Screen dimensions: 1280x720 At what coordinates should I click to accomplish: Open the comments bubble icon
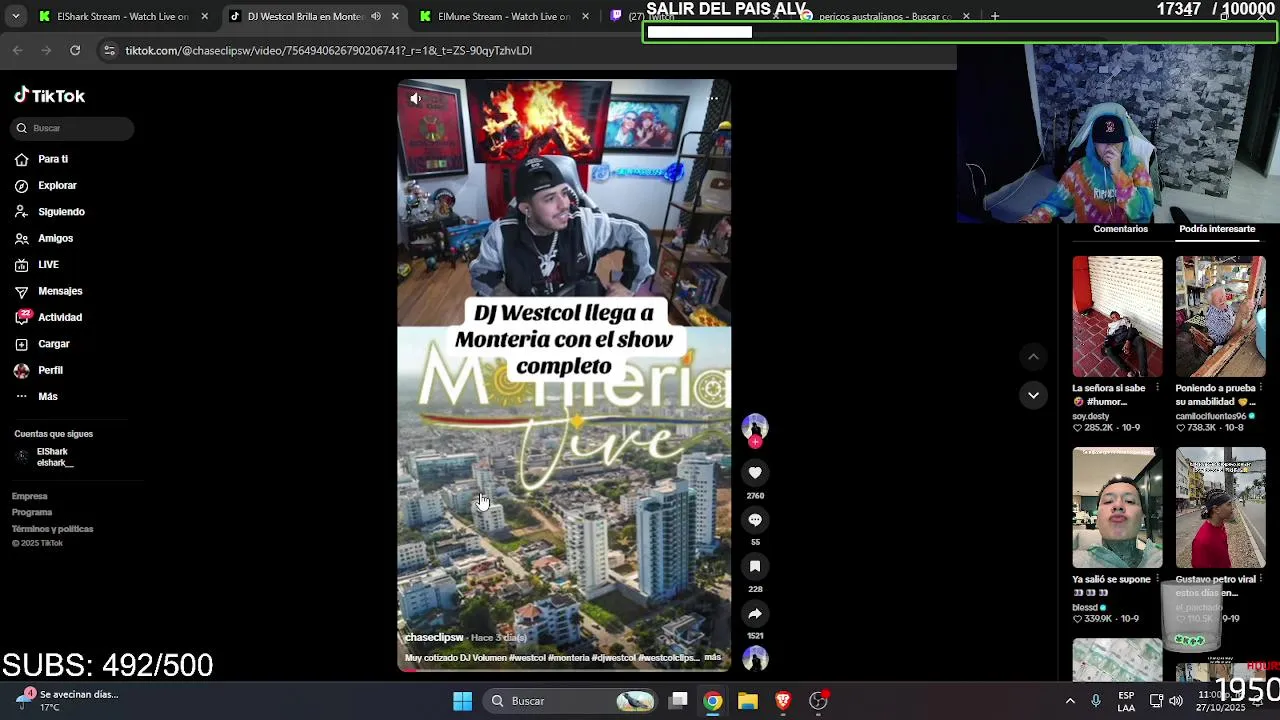[755, 520]
